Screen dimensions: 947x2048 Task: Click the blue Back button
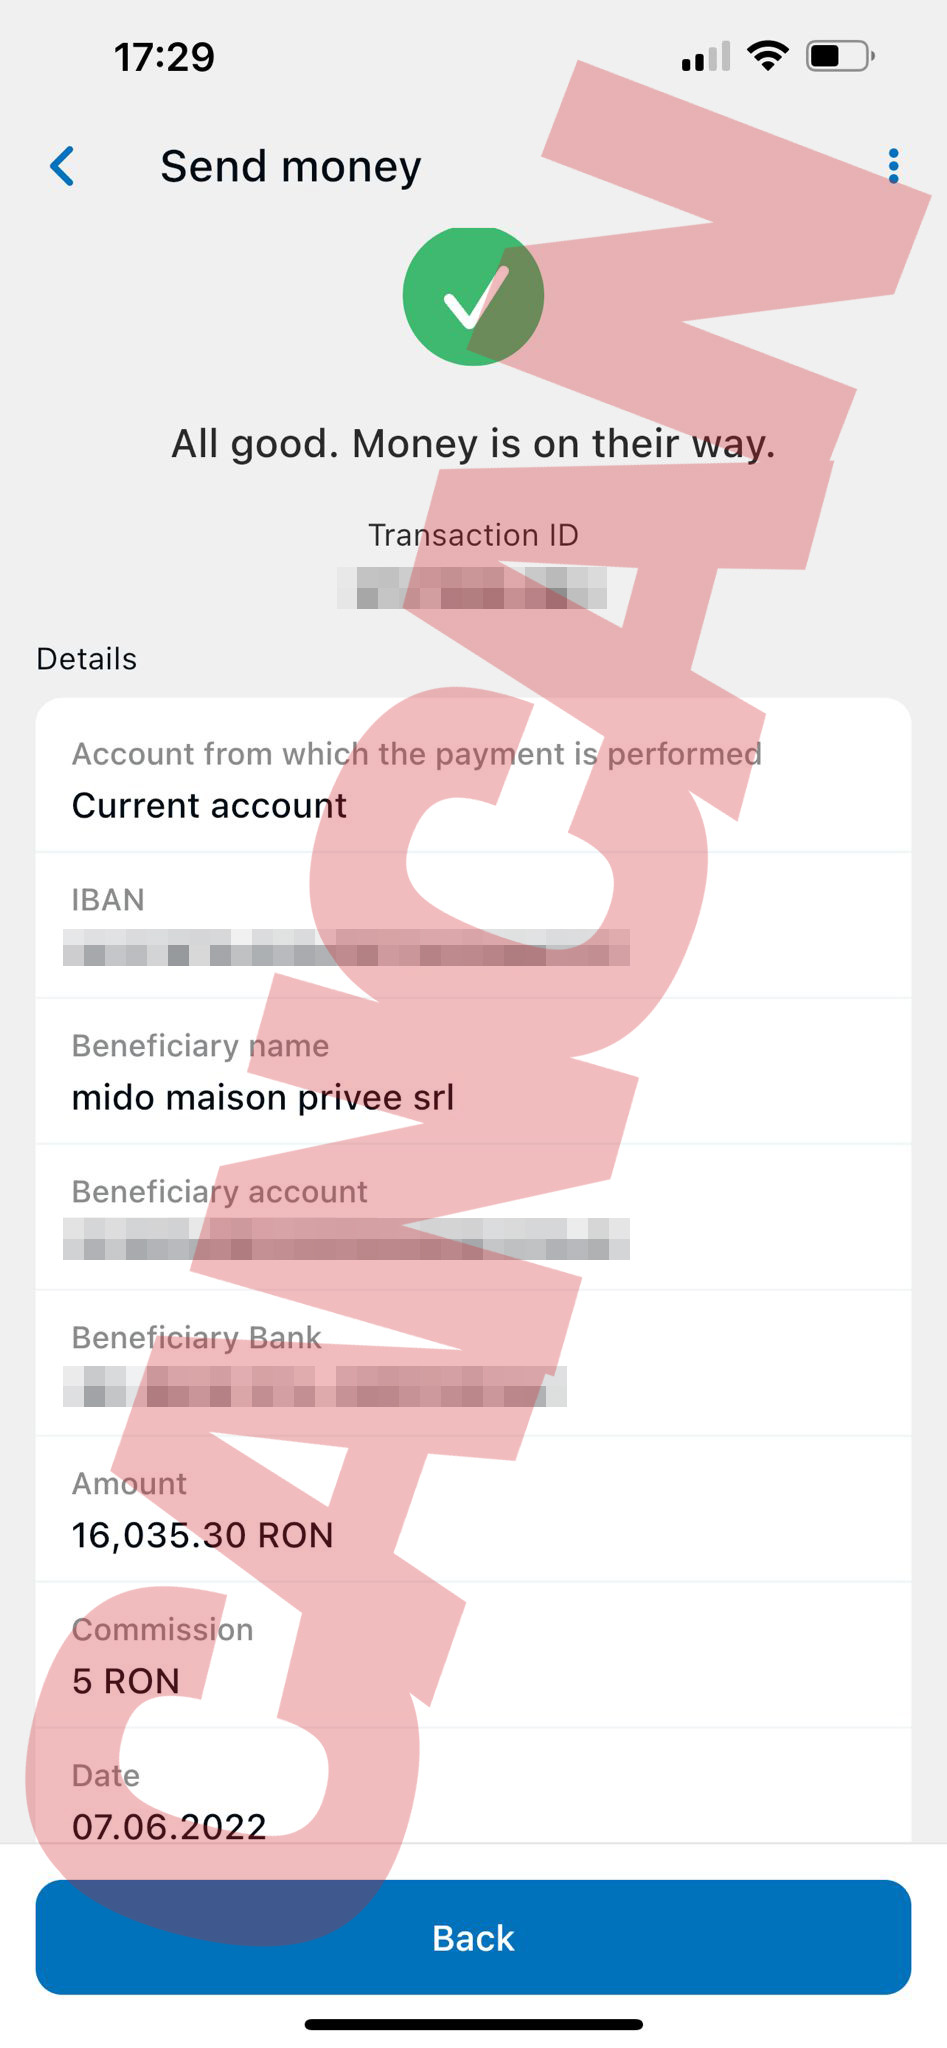click(x=473, y=1937)
